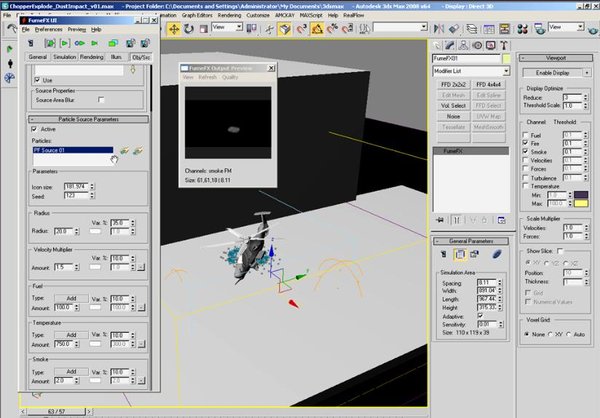
Task: Enable the Fuel channel checkbox
Action: click(x=526, y=134)
